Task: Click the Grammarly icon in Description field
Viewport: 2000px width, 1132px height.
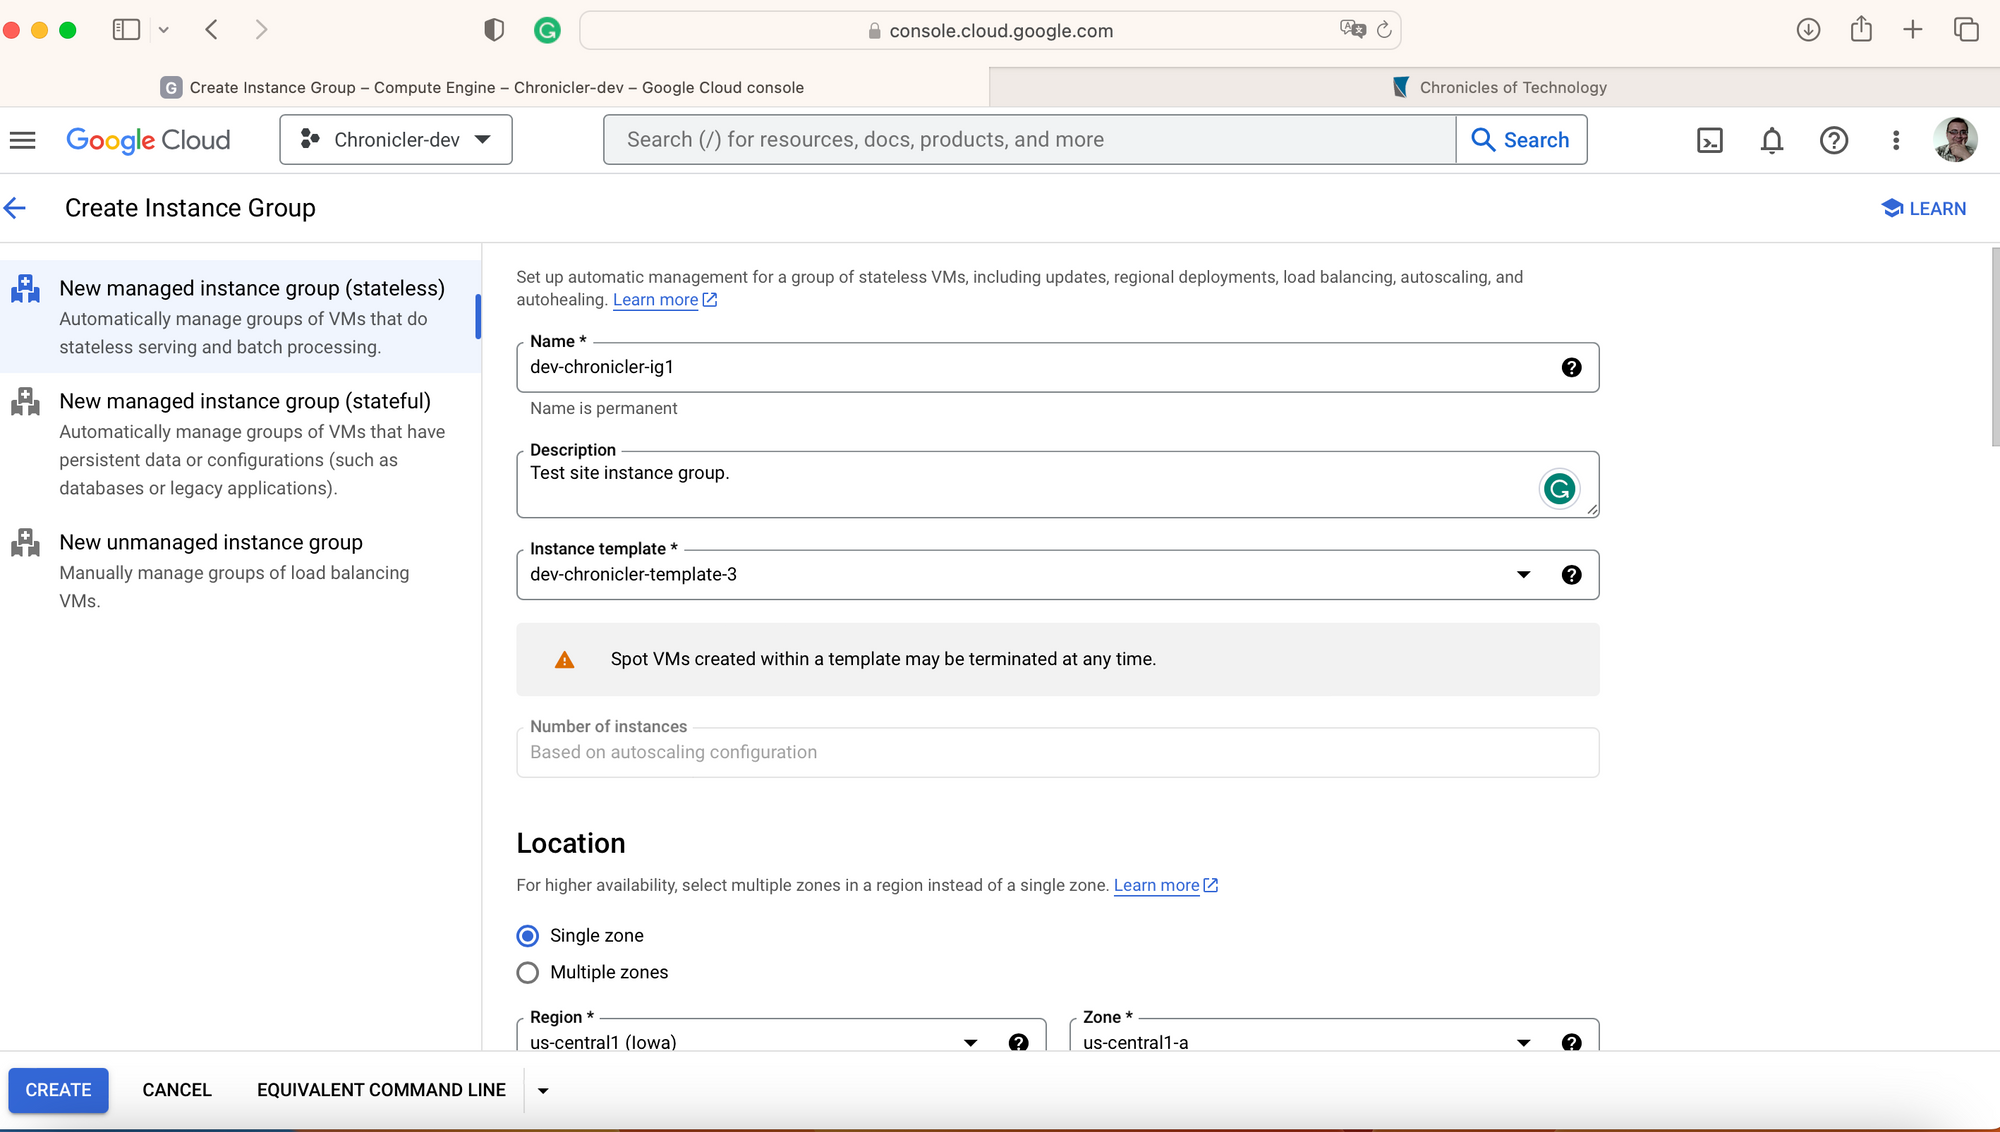Action: 1558,489
